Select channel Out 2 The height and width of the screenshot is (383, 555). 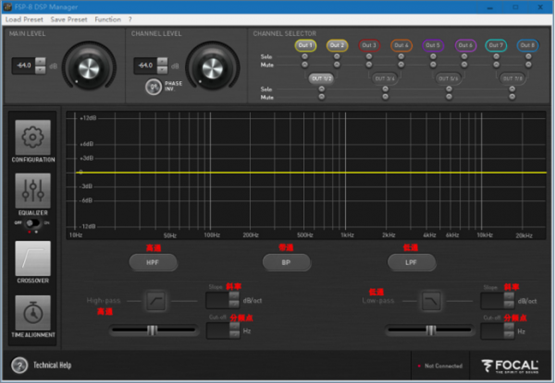click(337, 45)
